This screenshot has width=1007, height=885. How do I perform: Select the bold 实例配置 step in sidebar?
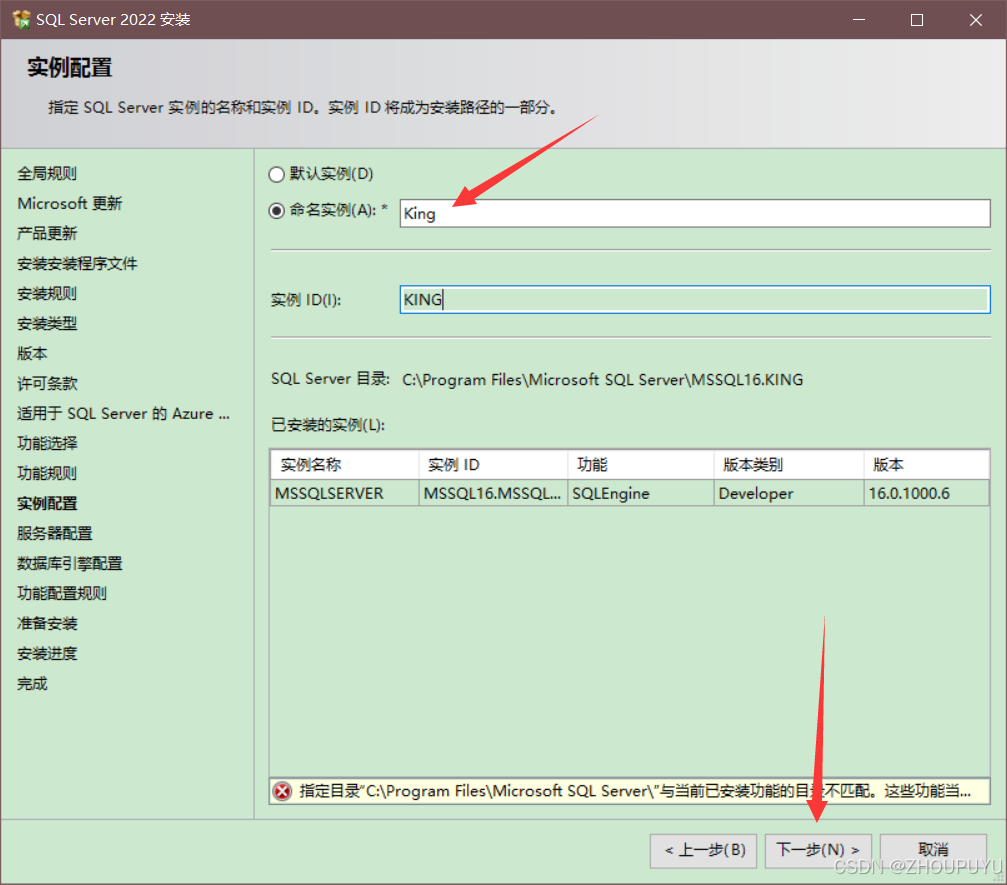[x=47, y=504]
